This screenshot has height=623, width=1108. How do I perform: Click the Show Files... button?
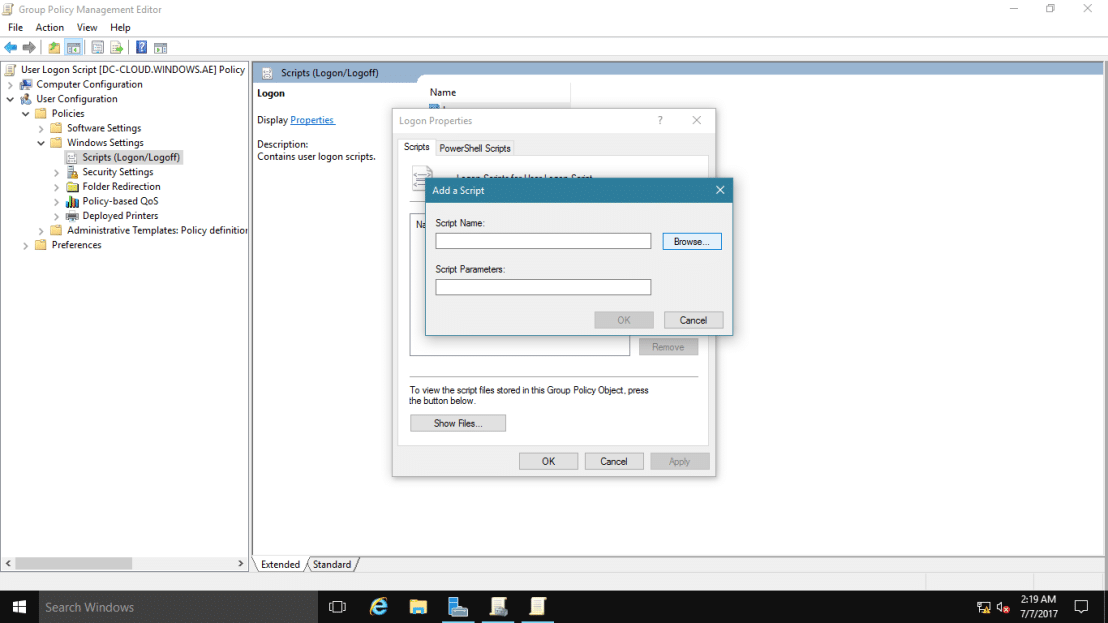pos(458,423)
